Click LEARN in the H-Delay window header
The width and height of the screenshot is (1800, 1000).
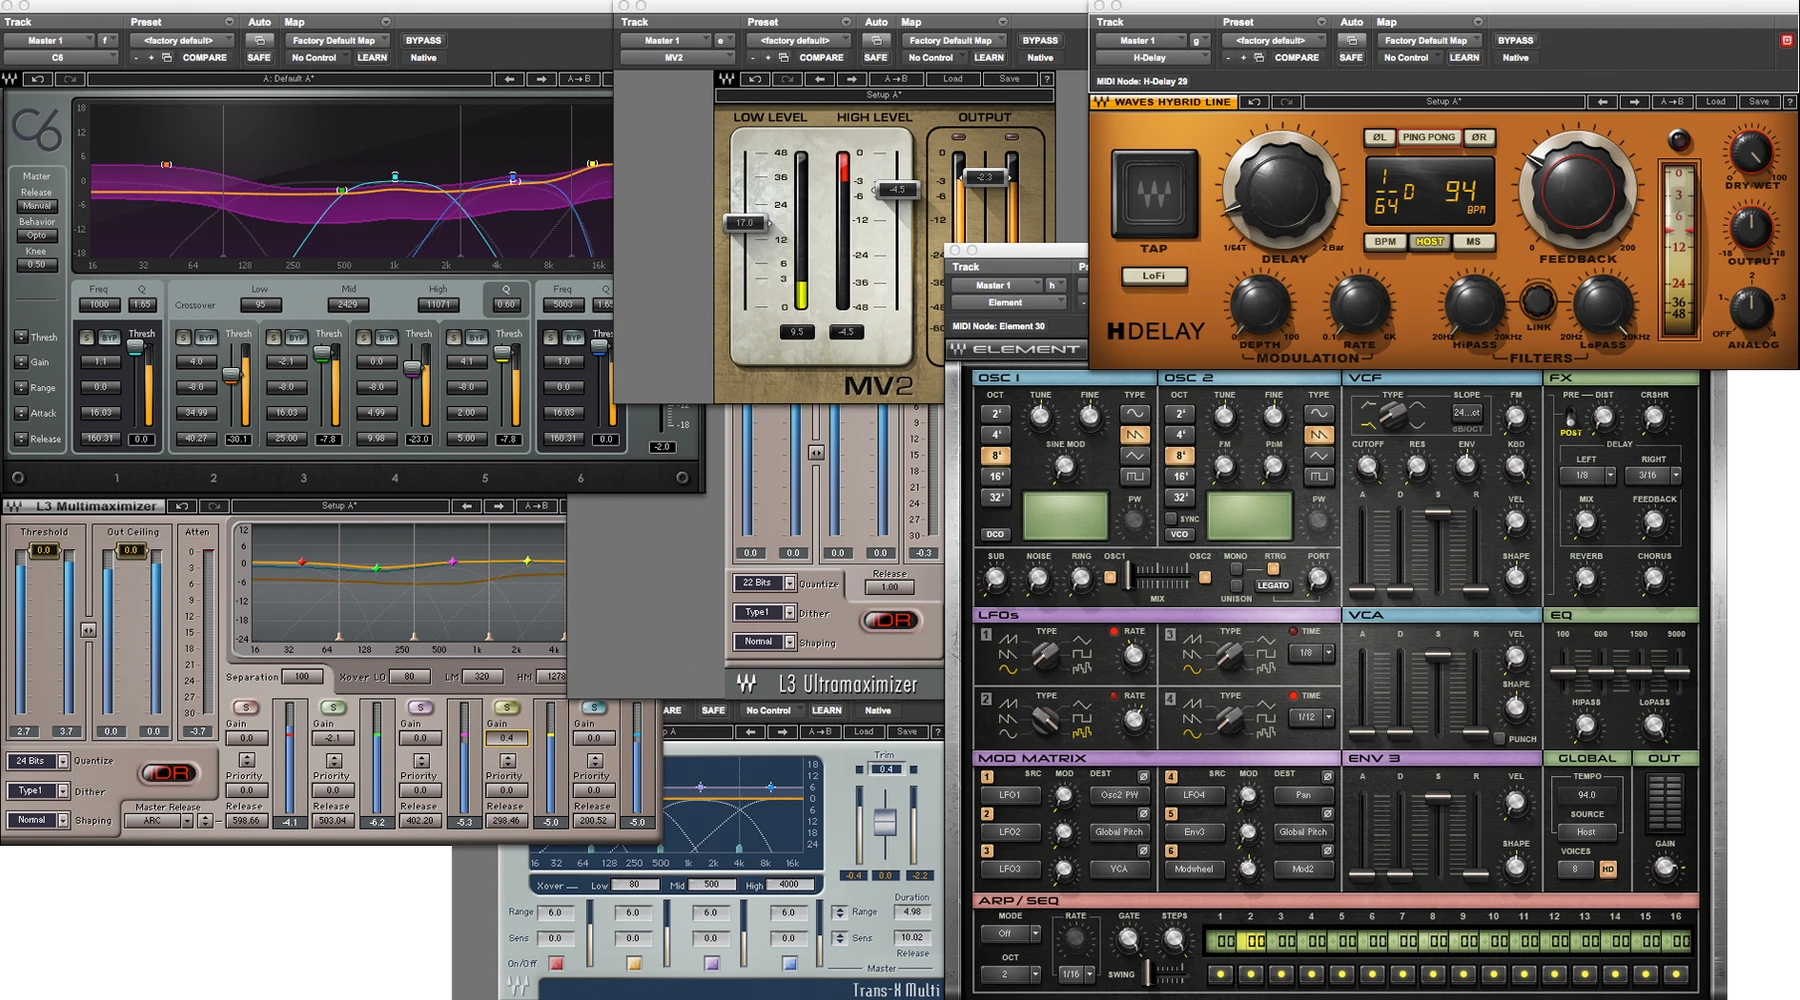click(x=1464, y=57)
